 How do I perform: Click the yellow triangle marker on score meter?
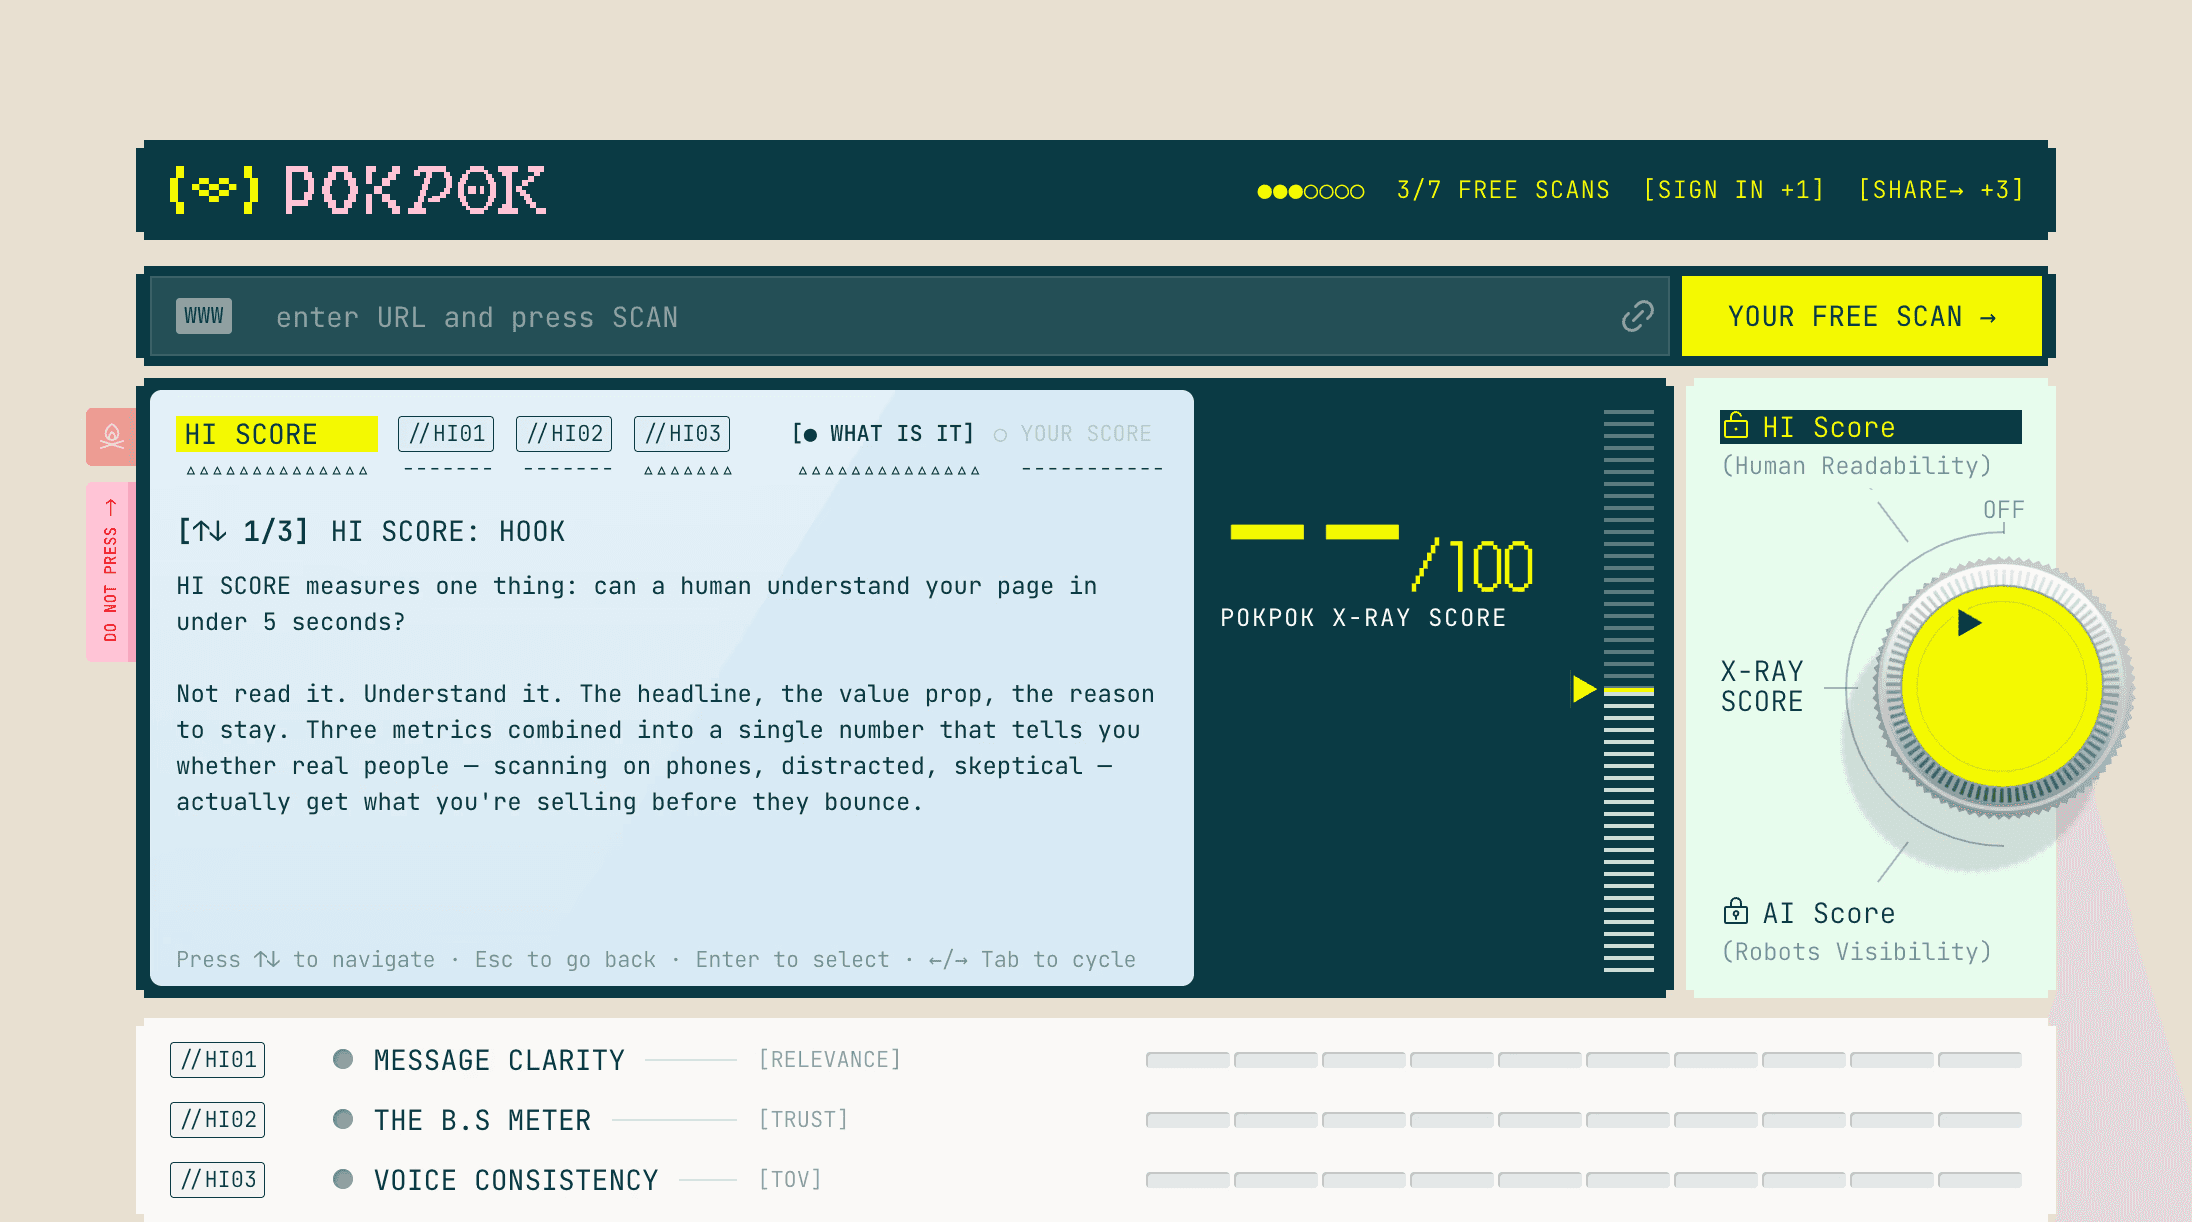(1583, 688)
